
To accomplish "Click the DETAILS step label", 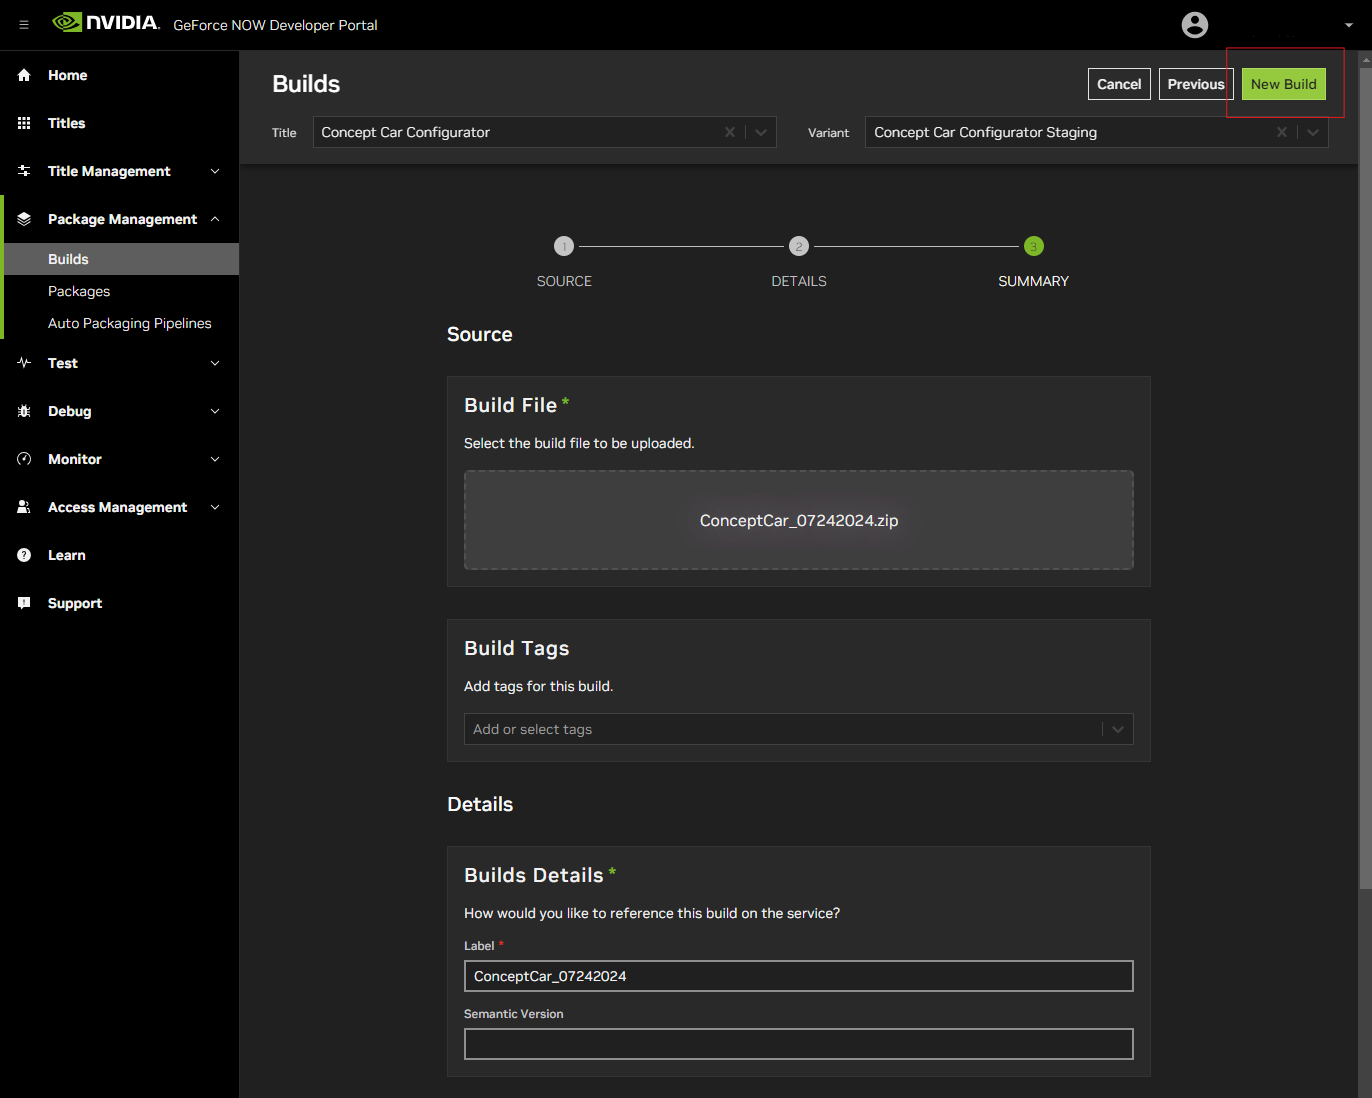I will pyautogui.click(x=799, y=281).
